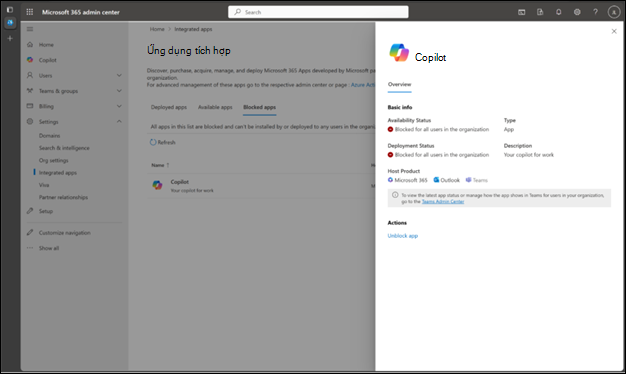This screenshot has width=626, height=374.
Task: Open Search & intelligence settings
Action: 64,148
